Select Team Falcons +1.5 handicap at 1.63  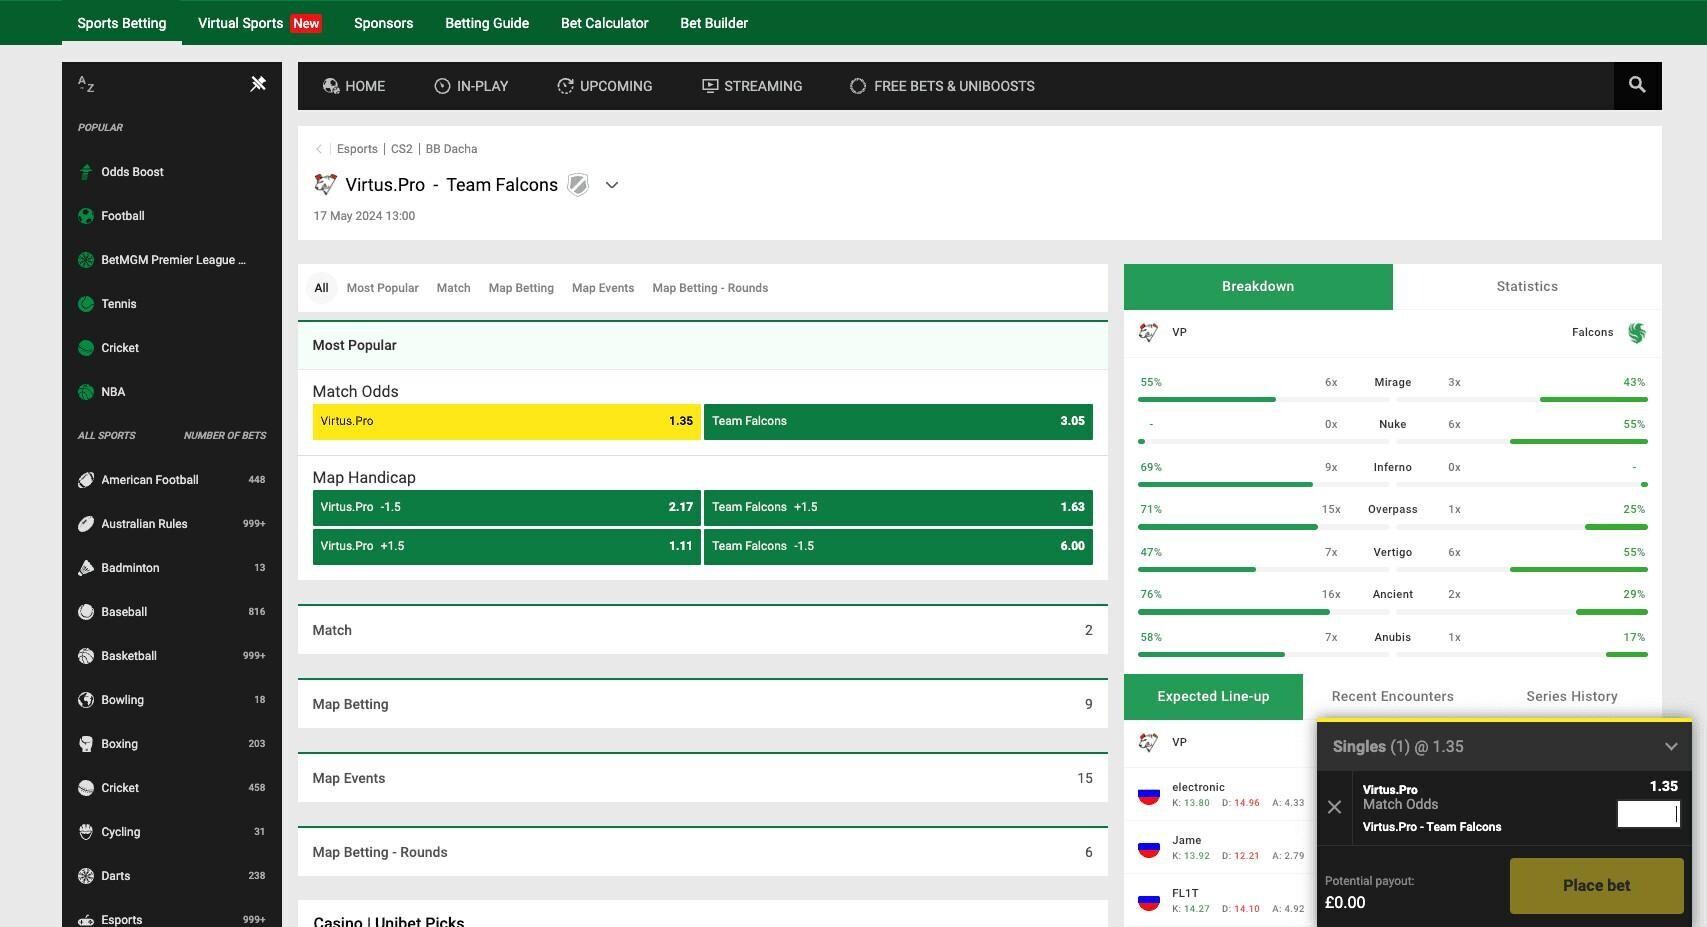(898, 507)
